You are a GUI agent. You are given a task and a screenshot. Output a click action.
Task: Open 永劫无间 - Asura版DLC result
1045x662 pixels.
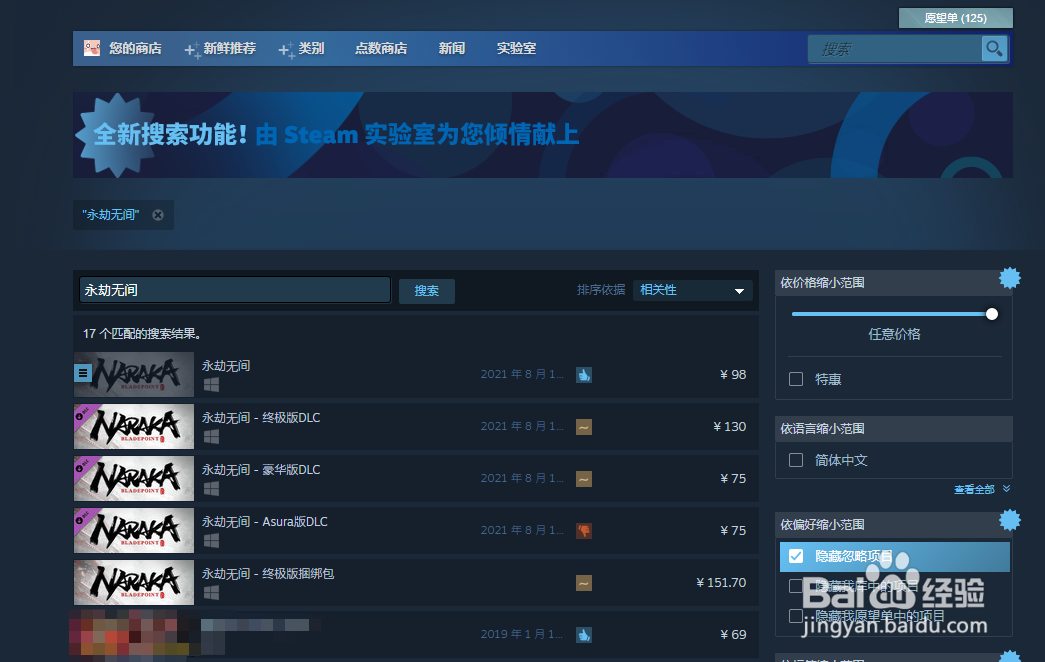pos(416,531)
